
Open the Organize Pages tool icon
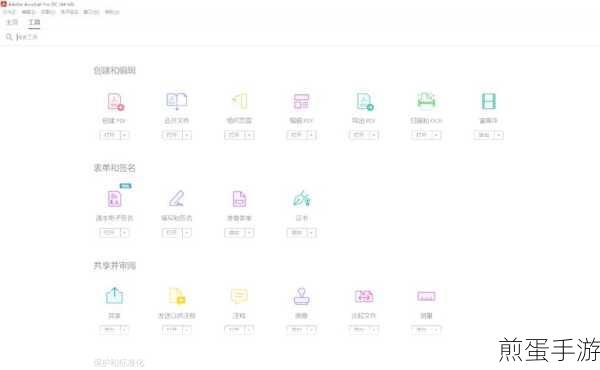click(x=240, y=101)
